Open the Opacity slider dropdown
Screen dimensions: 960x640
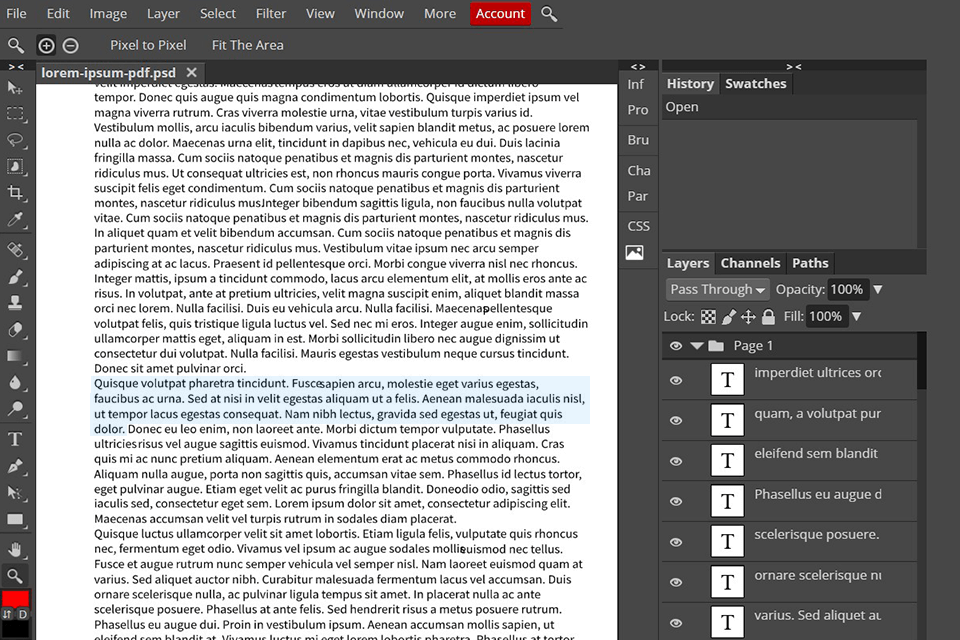(877, 289)
